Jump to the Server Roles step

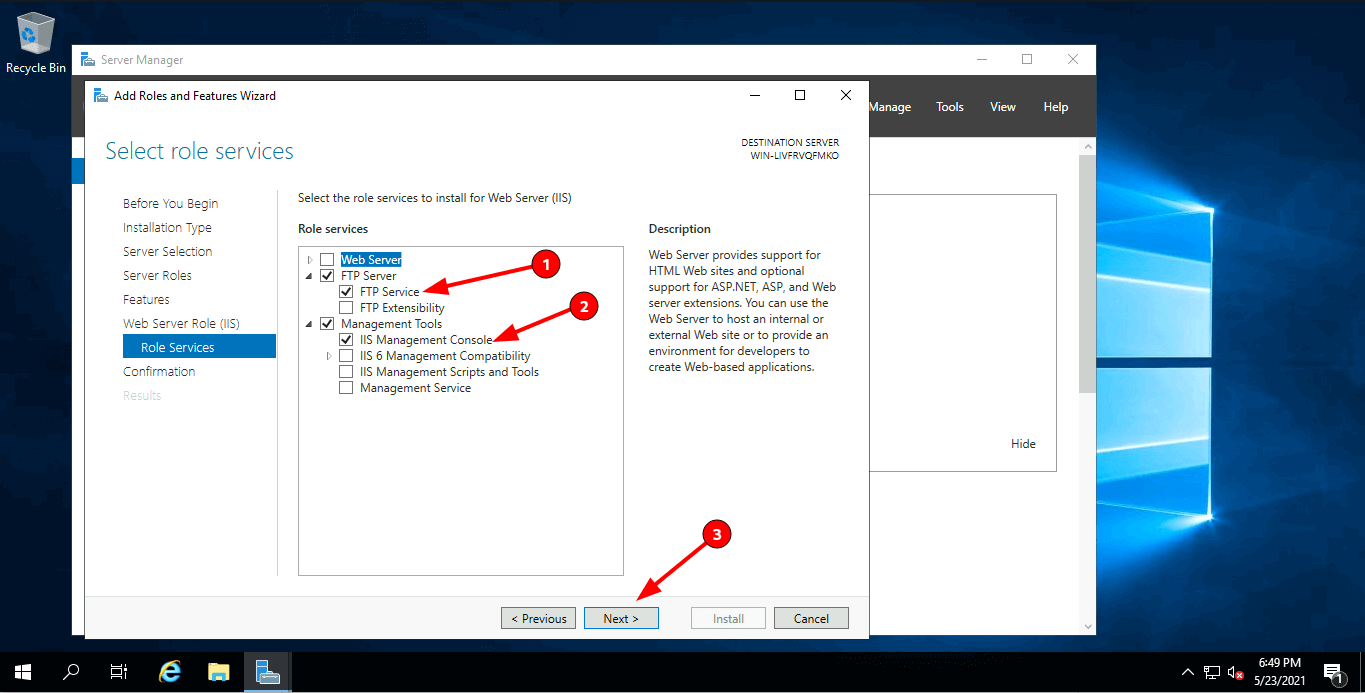click(157, 276)
